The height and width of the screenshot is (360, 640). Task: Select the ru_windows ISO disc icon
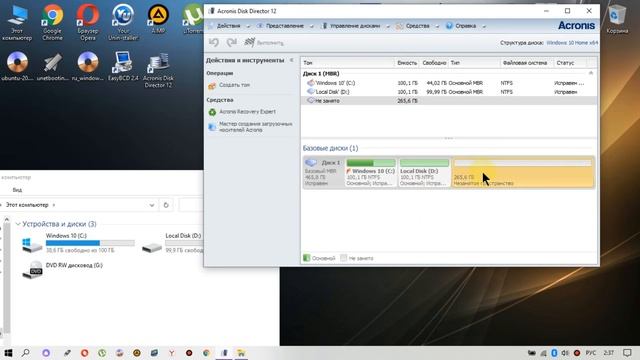(x=88, y=67)
